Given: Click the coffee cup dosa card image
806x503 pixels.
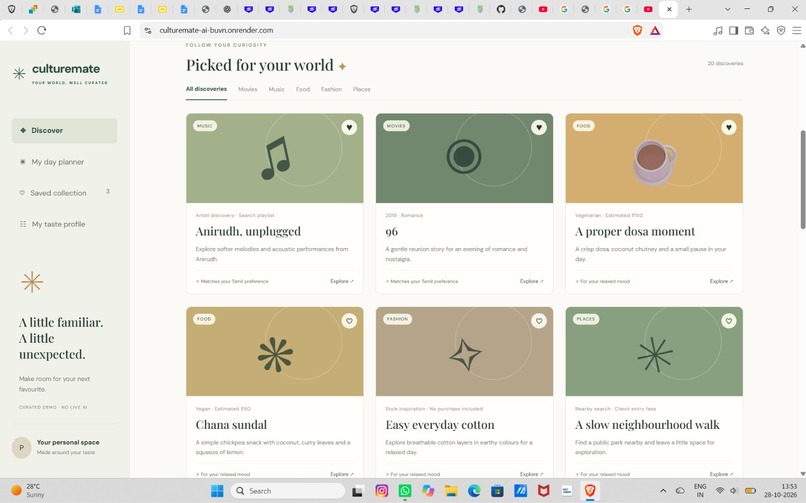Looking at the screenshot, I should pos(654,158).
